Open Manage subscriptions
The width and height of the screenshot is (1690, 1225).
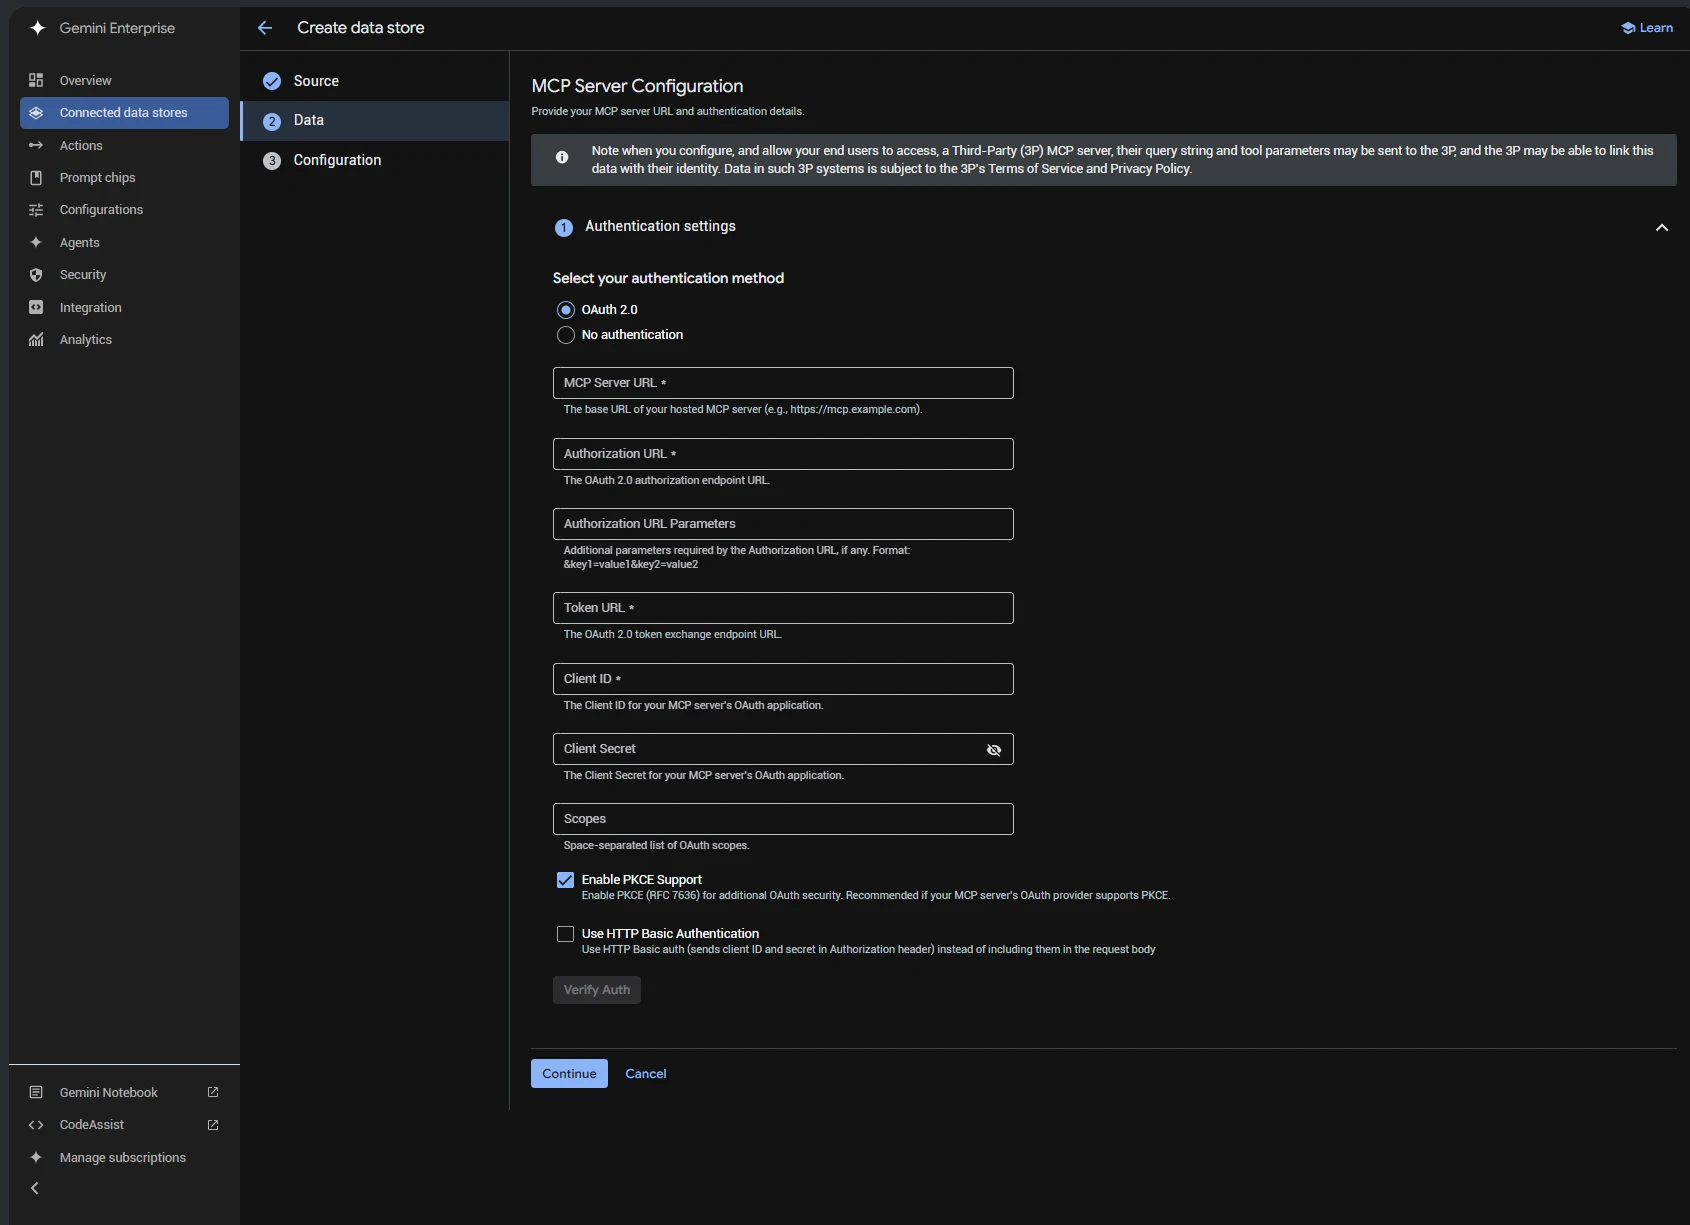pyautogui.click(x=124, y=1158)
